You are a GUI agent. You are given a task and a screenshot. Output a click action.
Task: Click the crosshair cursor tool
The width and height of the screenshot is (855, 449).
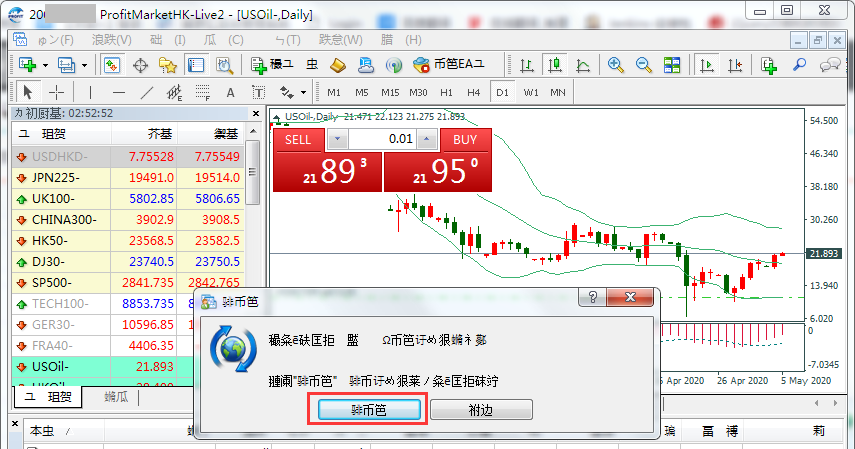pyautogui.click(x=57, y=92)
